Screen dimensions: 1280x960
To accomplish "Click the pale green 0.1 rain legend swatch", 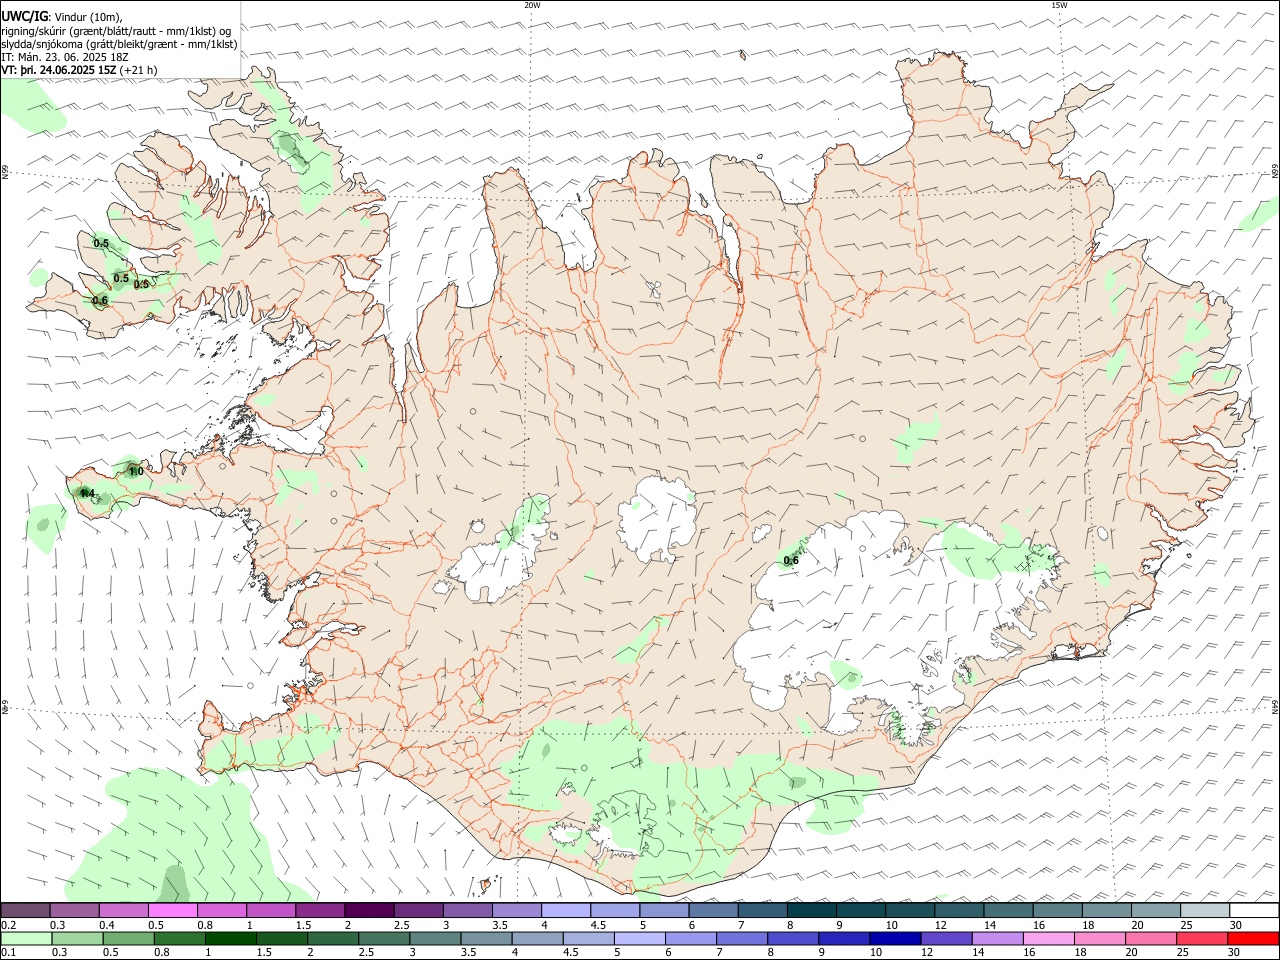I will pos(26,938).
